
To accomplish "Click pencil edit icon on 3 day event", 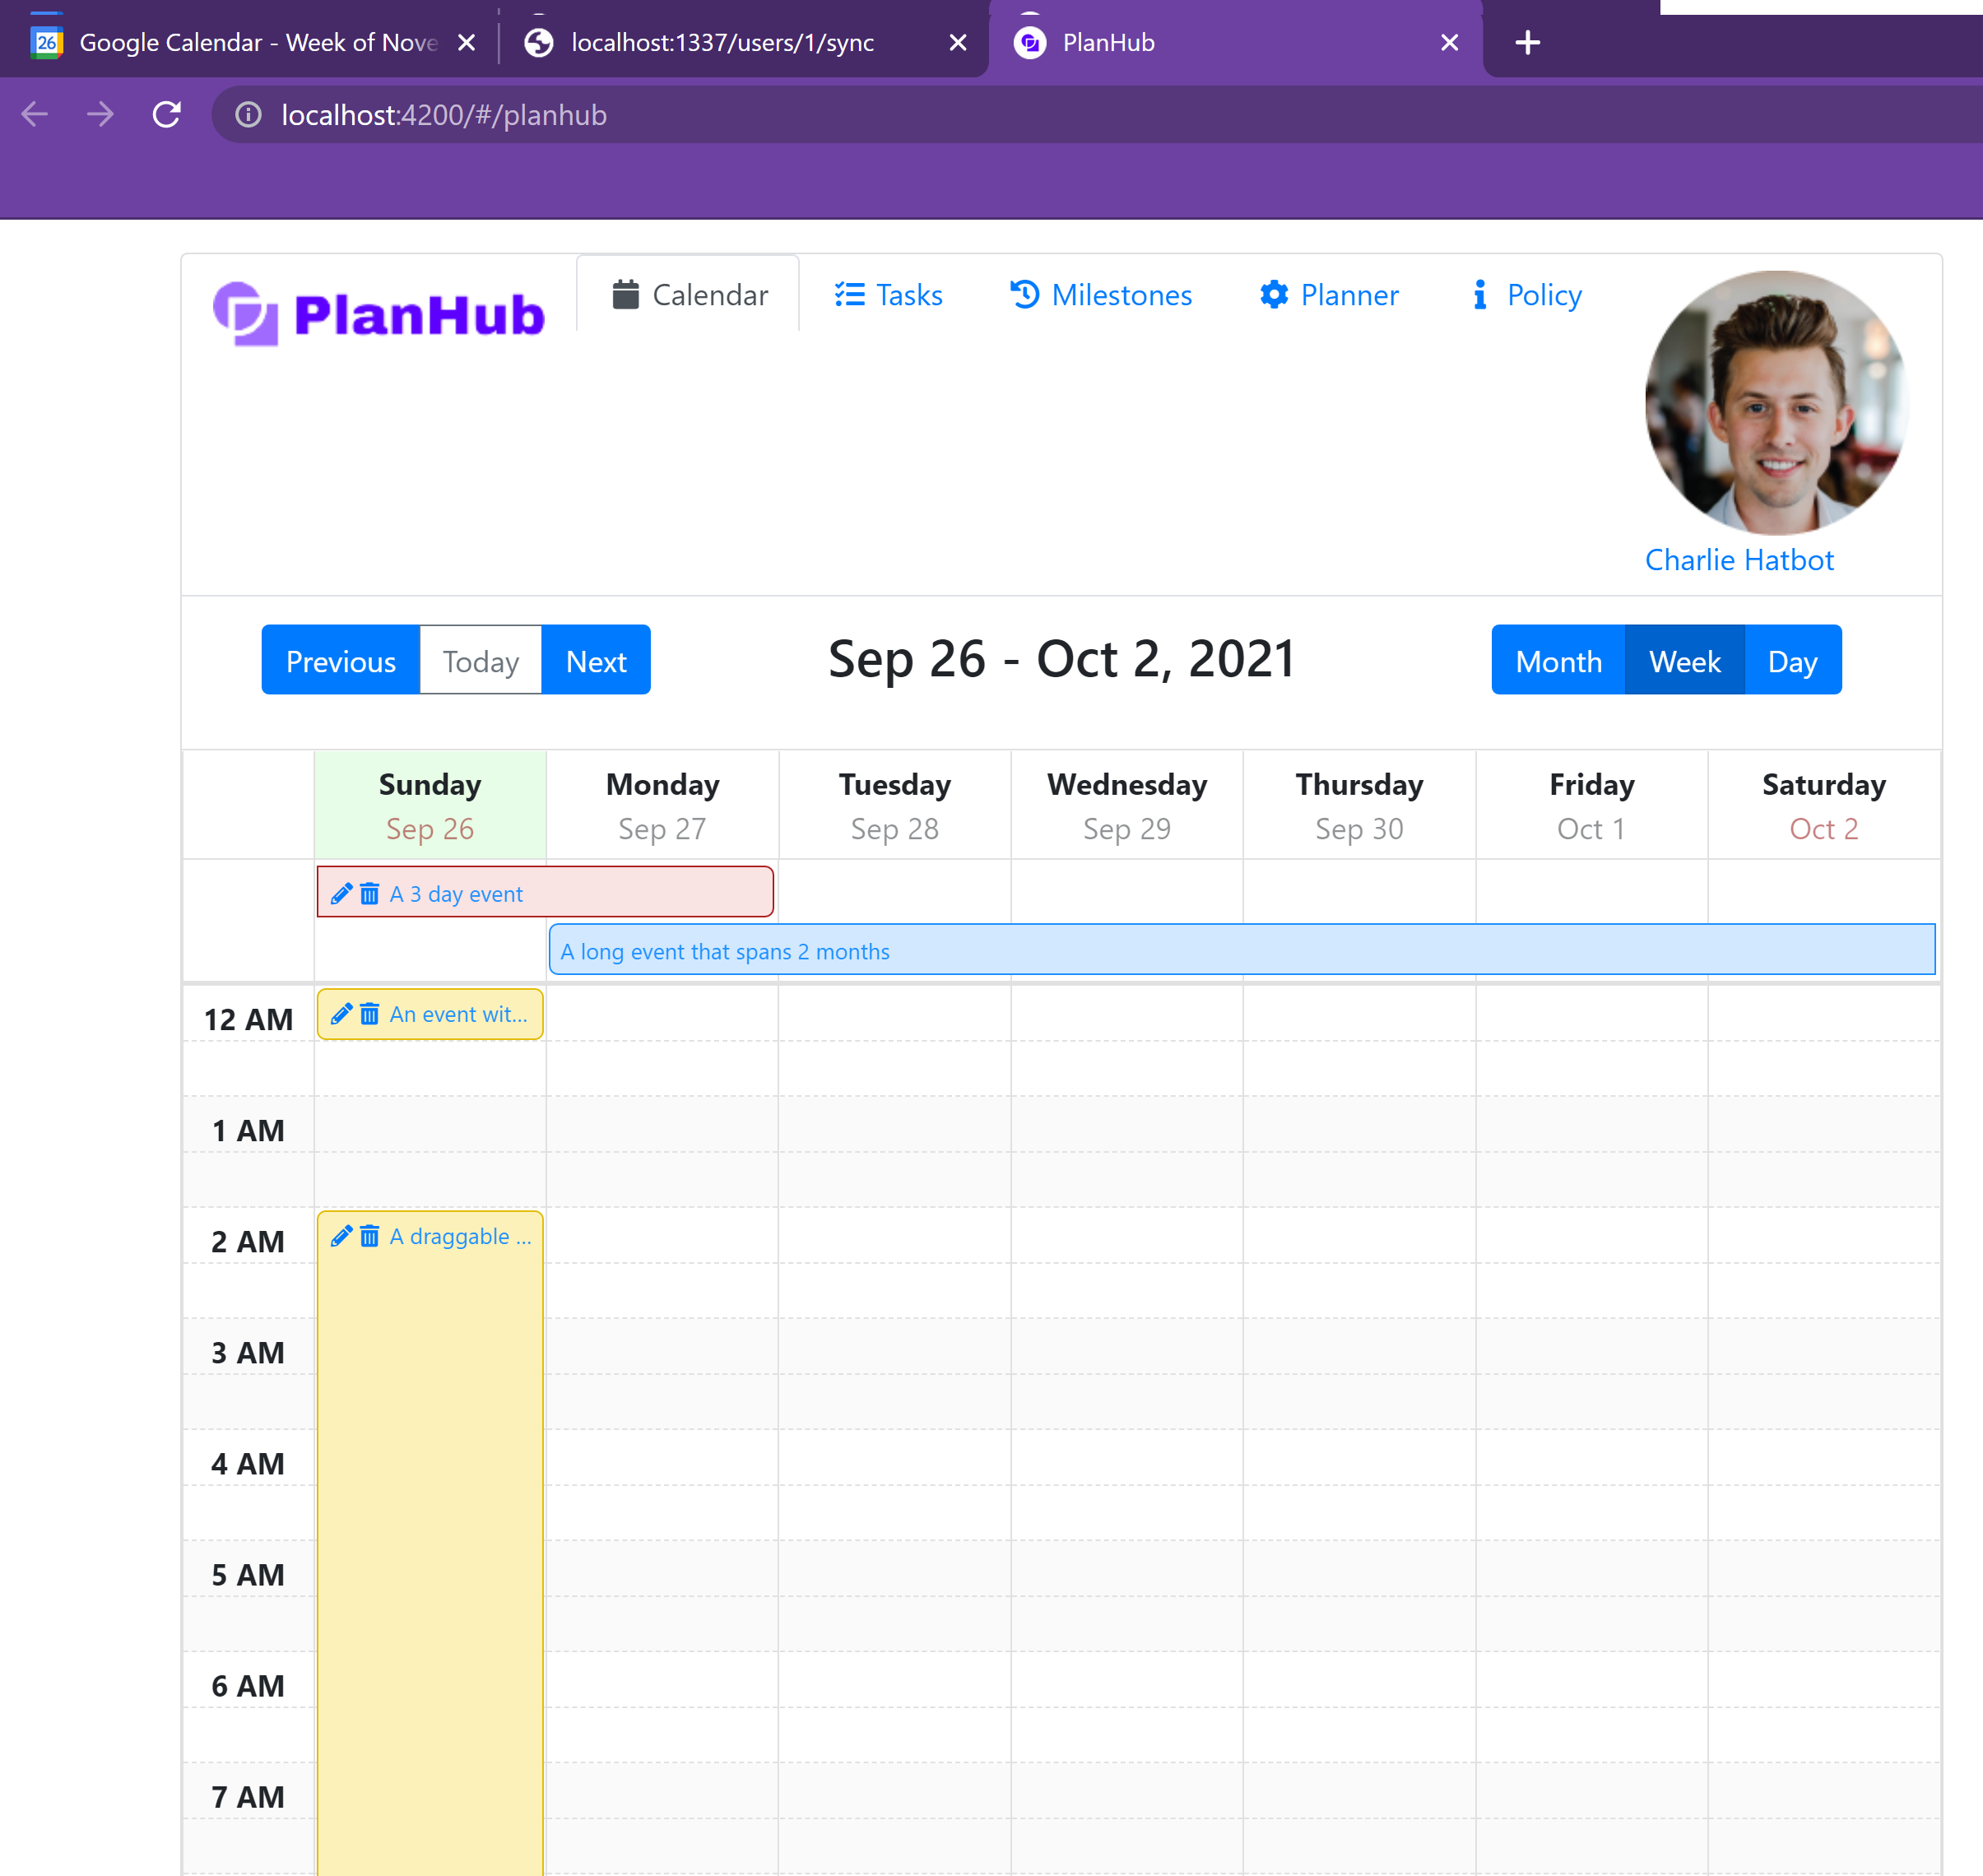I will pyautogui.click(x=341, y=893).
